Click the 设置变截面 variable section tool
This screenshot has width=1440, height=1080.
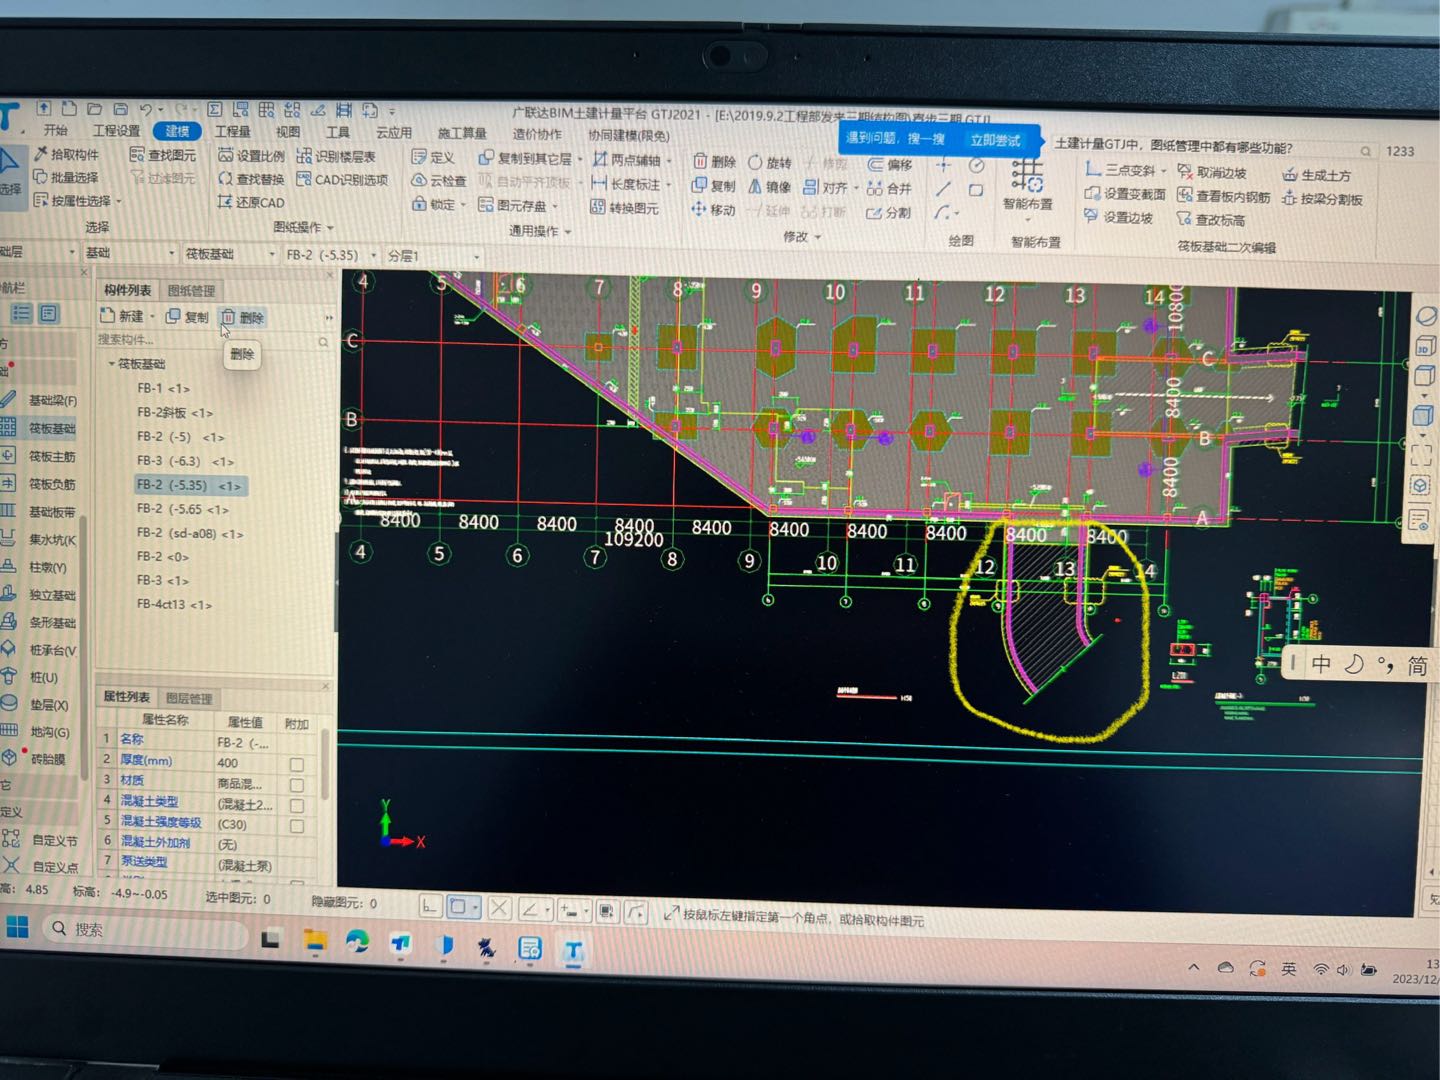click(1125, 193)
